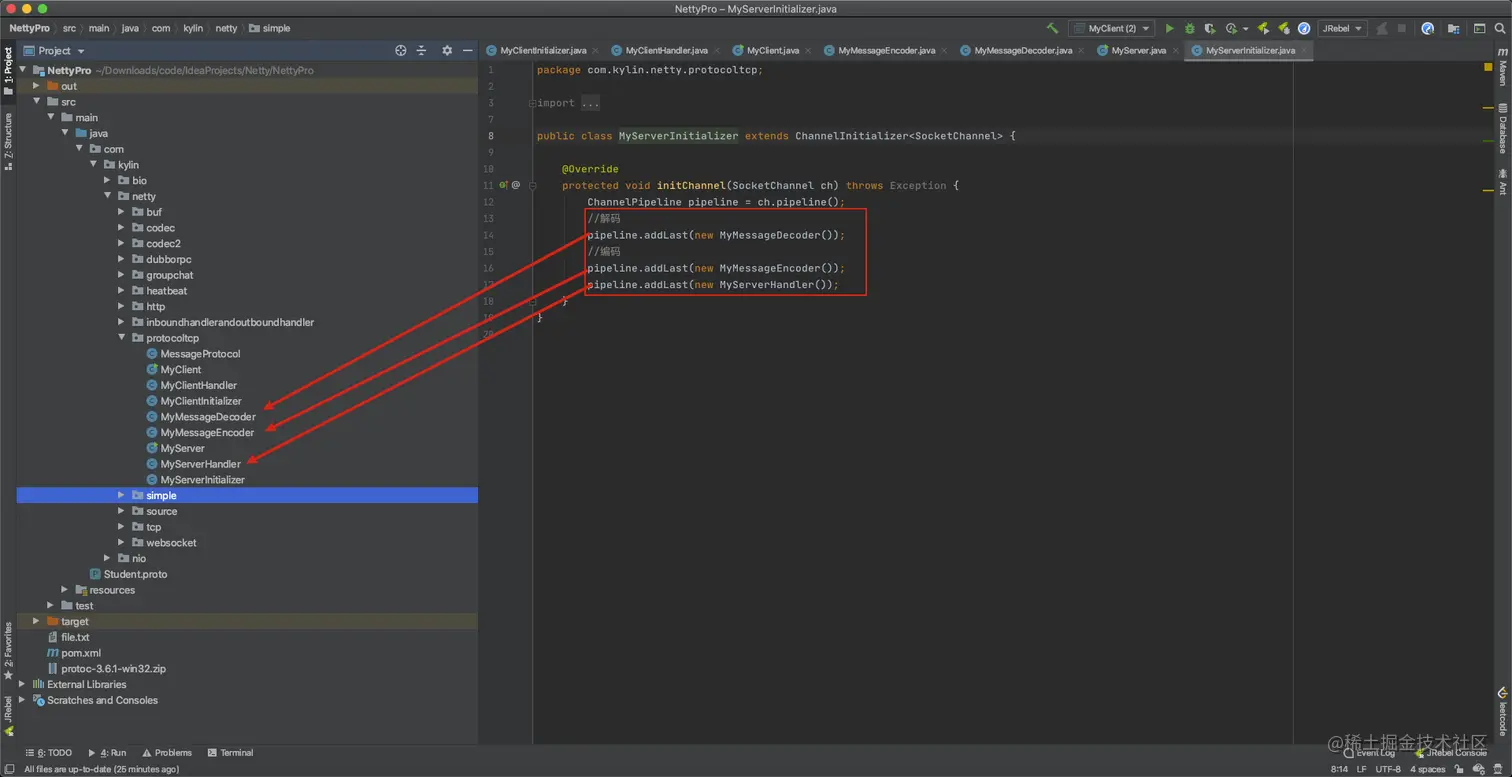The height and width of the screenshot is (777, 1512).
Task: Expand the groupchat package
Action: point(122,275)
